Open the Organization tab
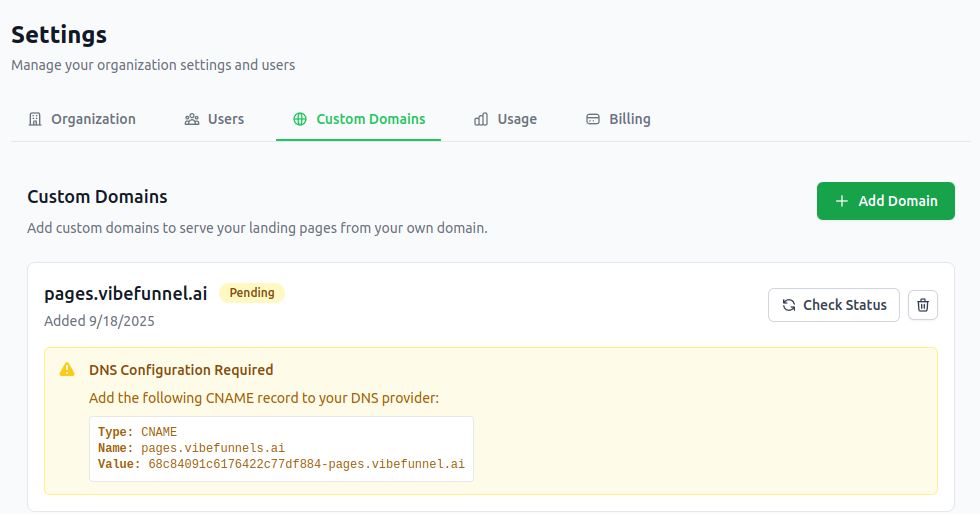Image resolution: width=980 pixels, height=514 pixels. coord(82,119)
